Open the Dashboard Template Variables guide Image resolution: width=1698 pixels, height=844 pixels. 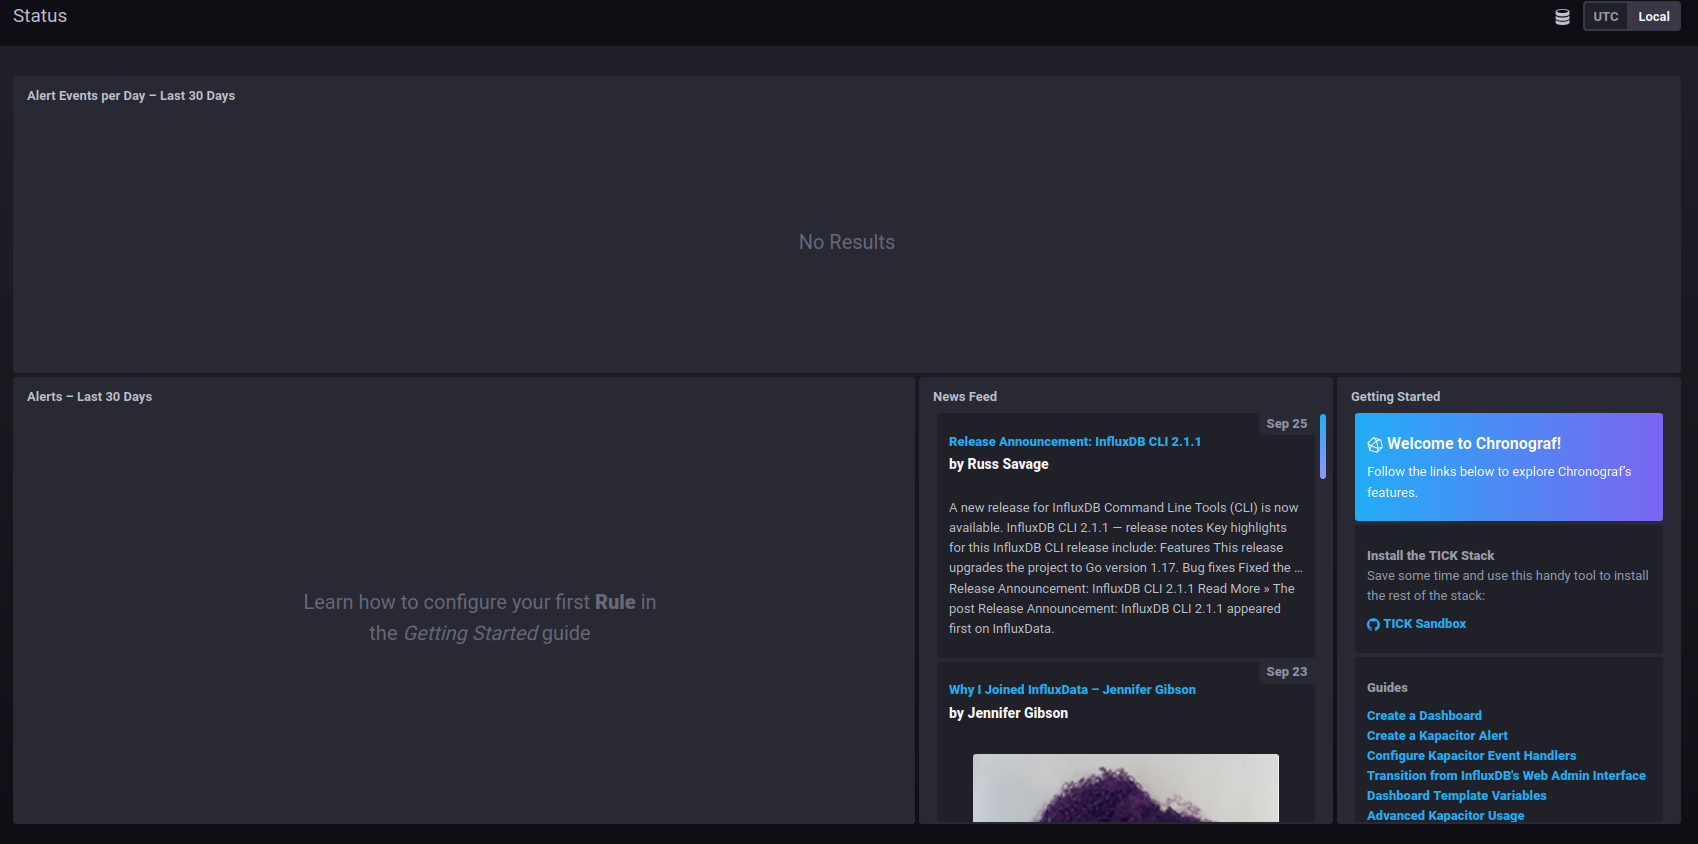click(x=1456, y=795)
